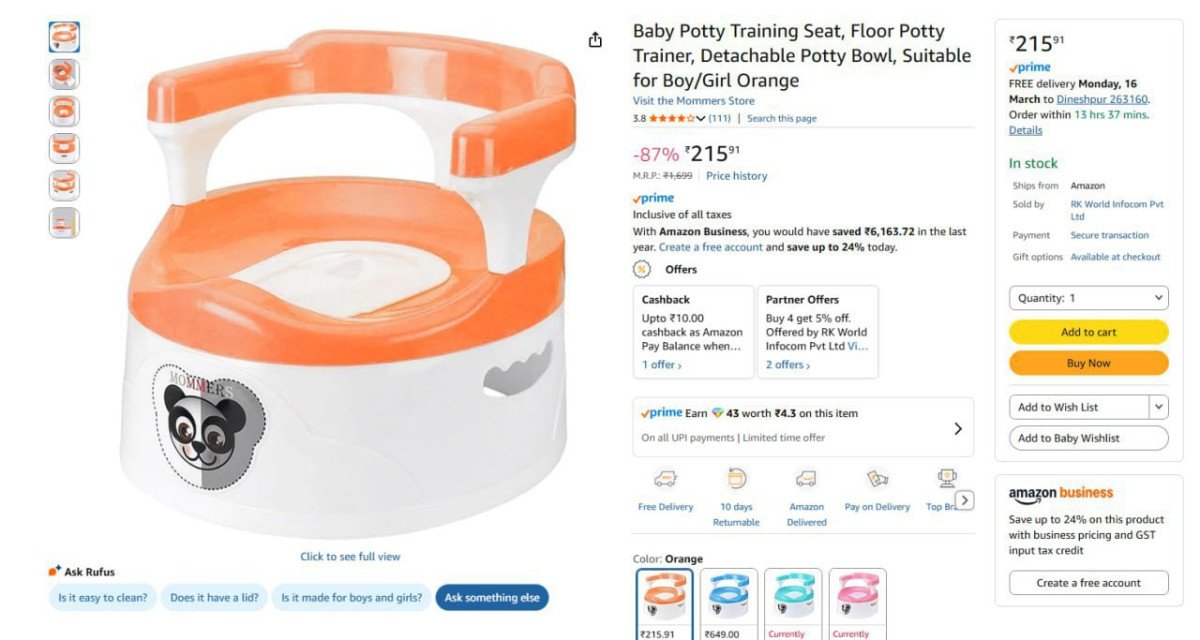Select the Blue color variant at ₹649.00
1200x640 pixels.
click(728, 598)
